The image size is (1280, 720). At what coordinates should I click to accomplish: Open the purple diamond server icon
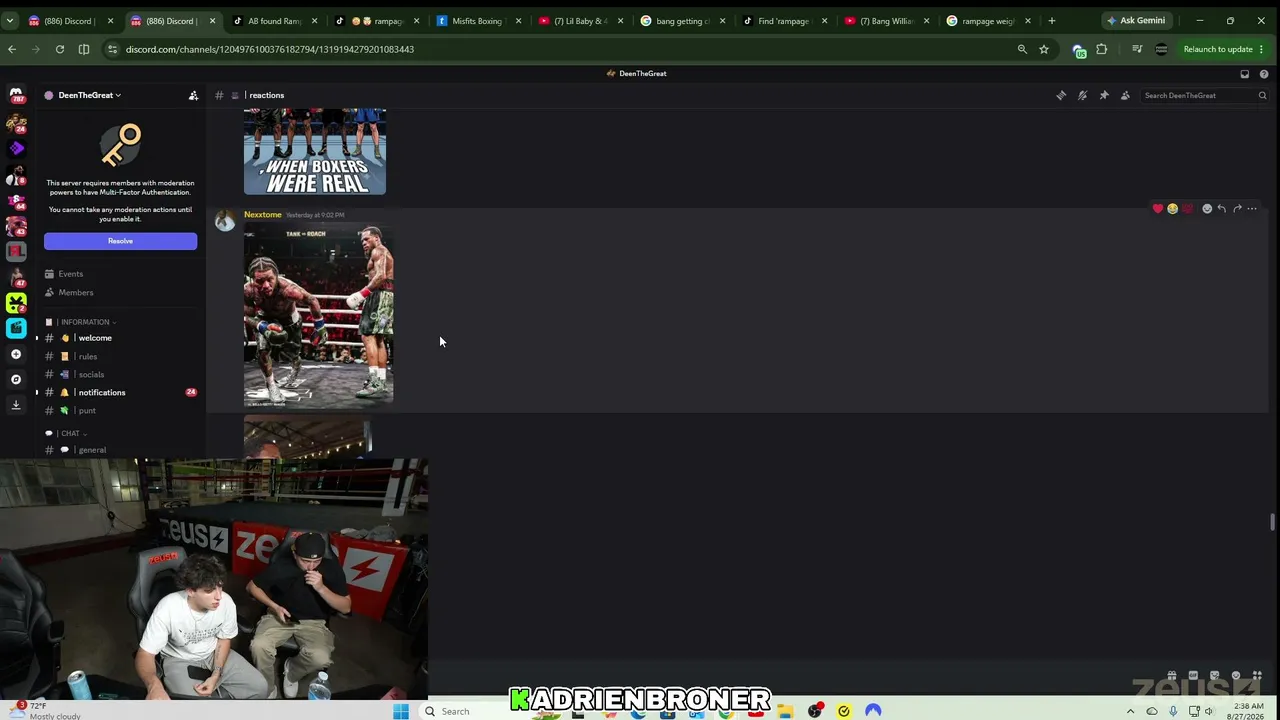pyautogui.click(x=16, y=148)
